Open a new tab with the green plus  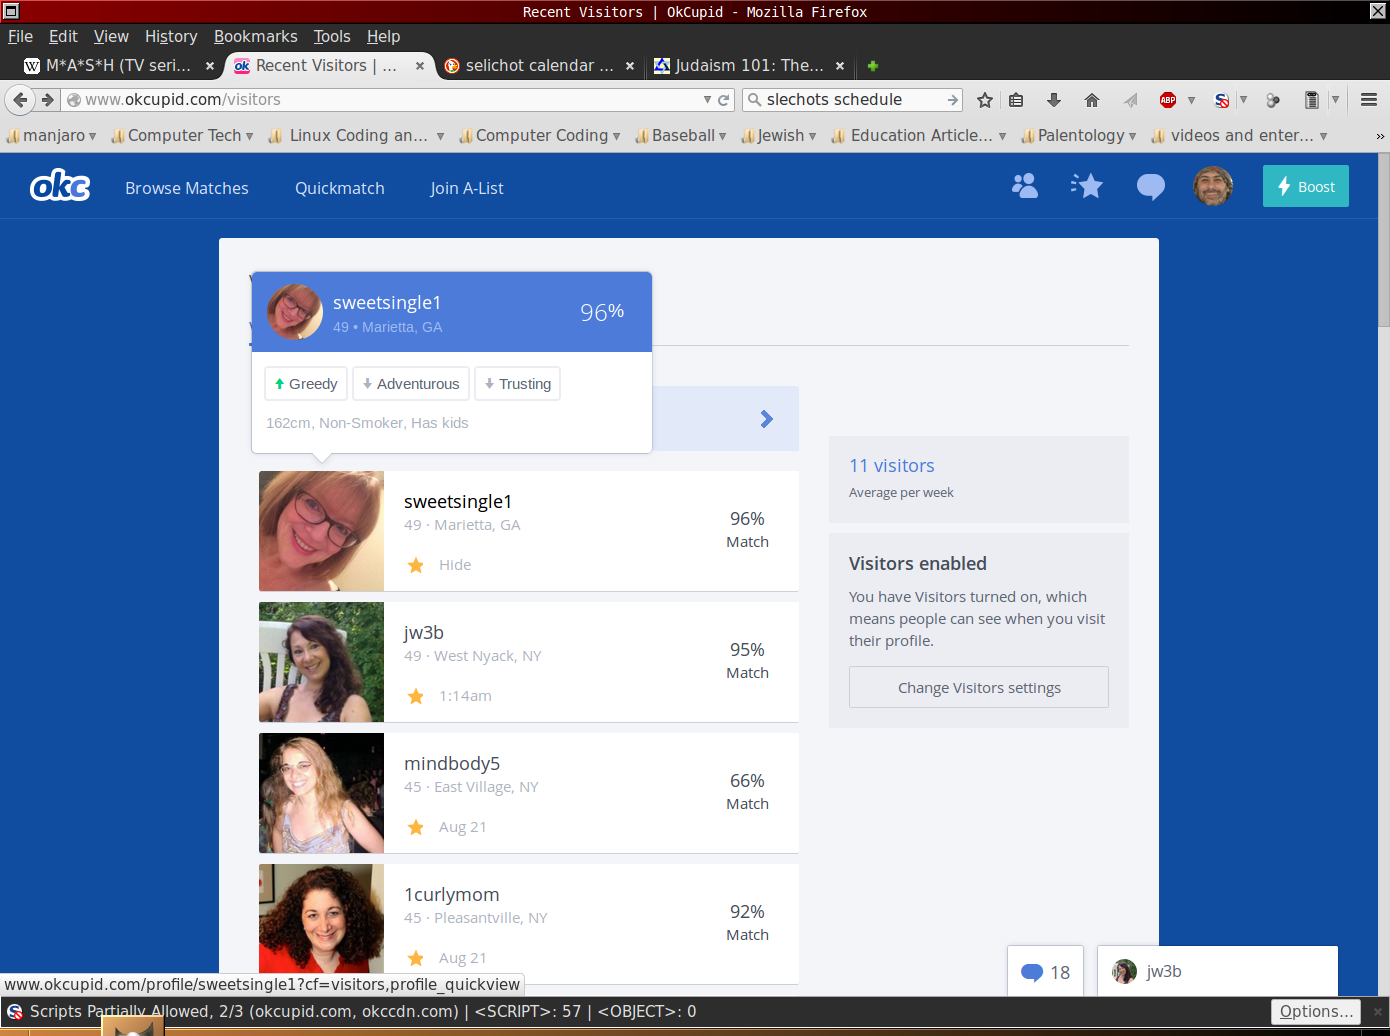pos(873,66)
